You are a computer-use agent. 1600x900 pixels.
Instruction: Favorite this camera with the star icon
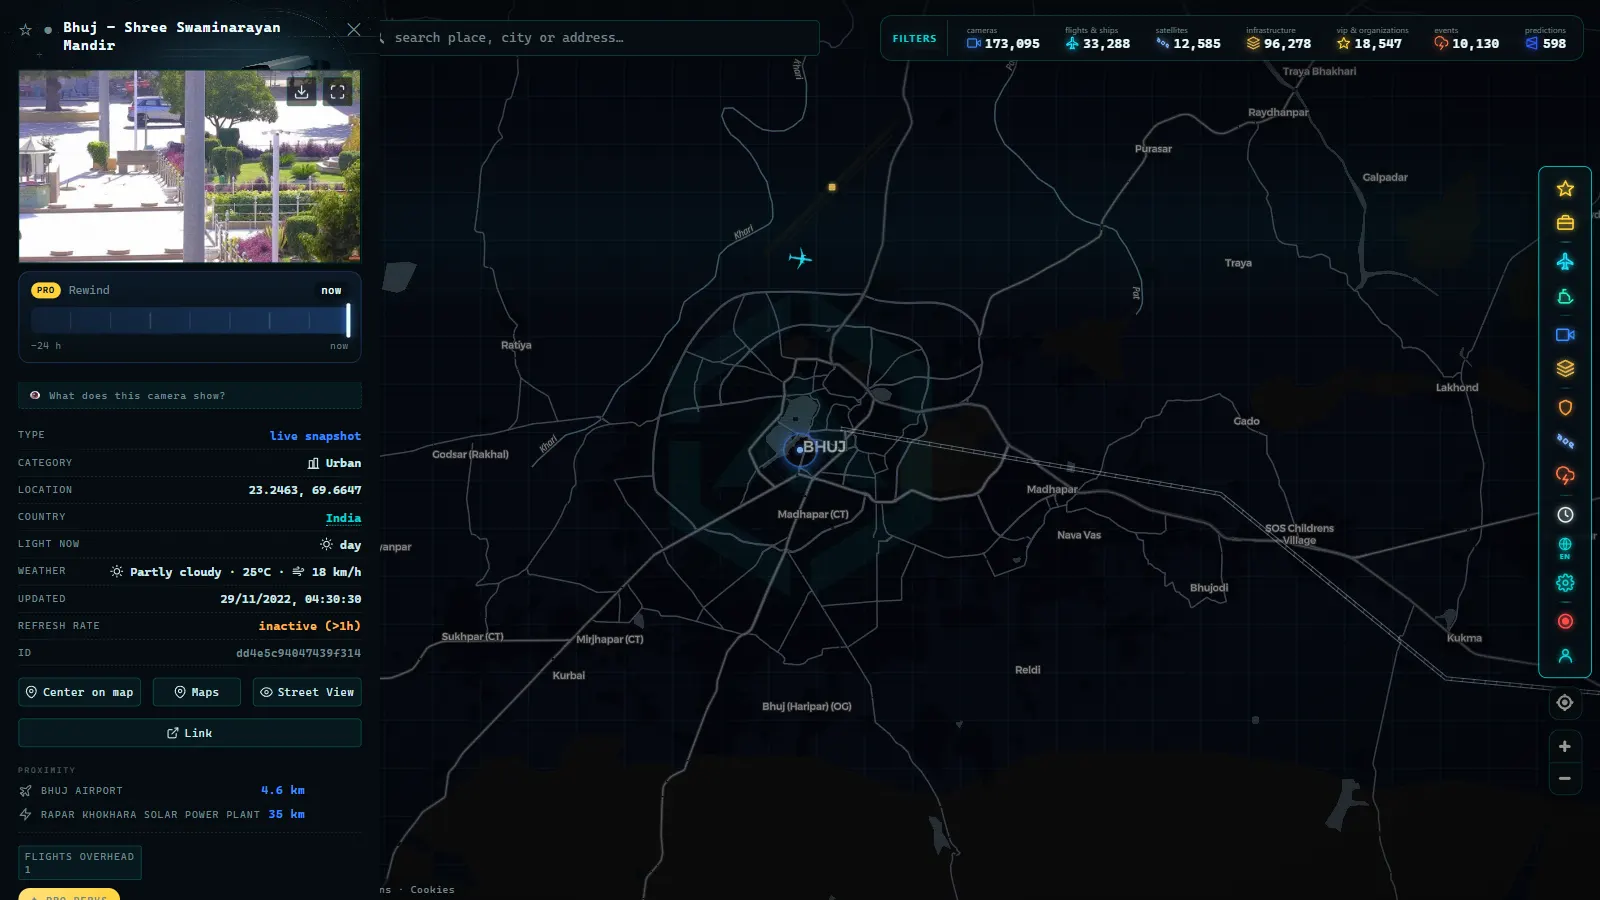point(26,30)
